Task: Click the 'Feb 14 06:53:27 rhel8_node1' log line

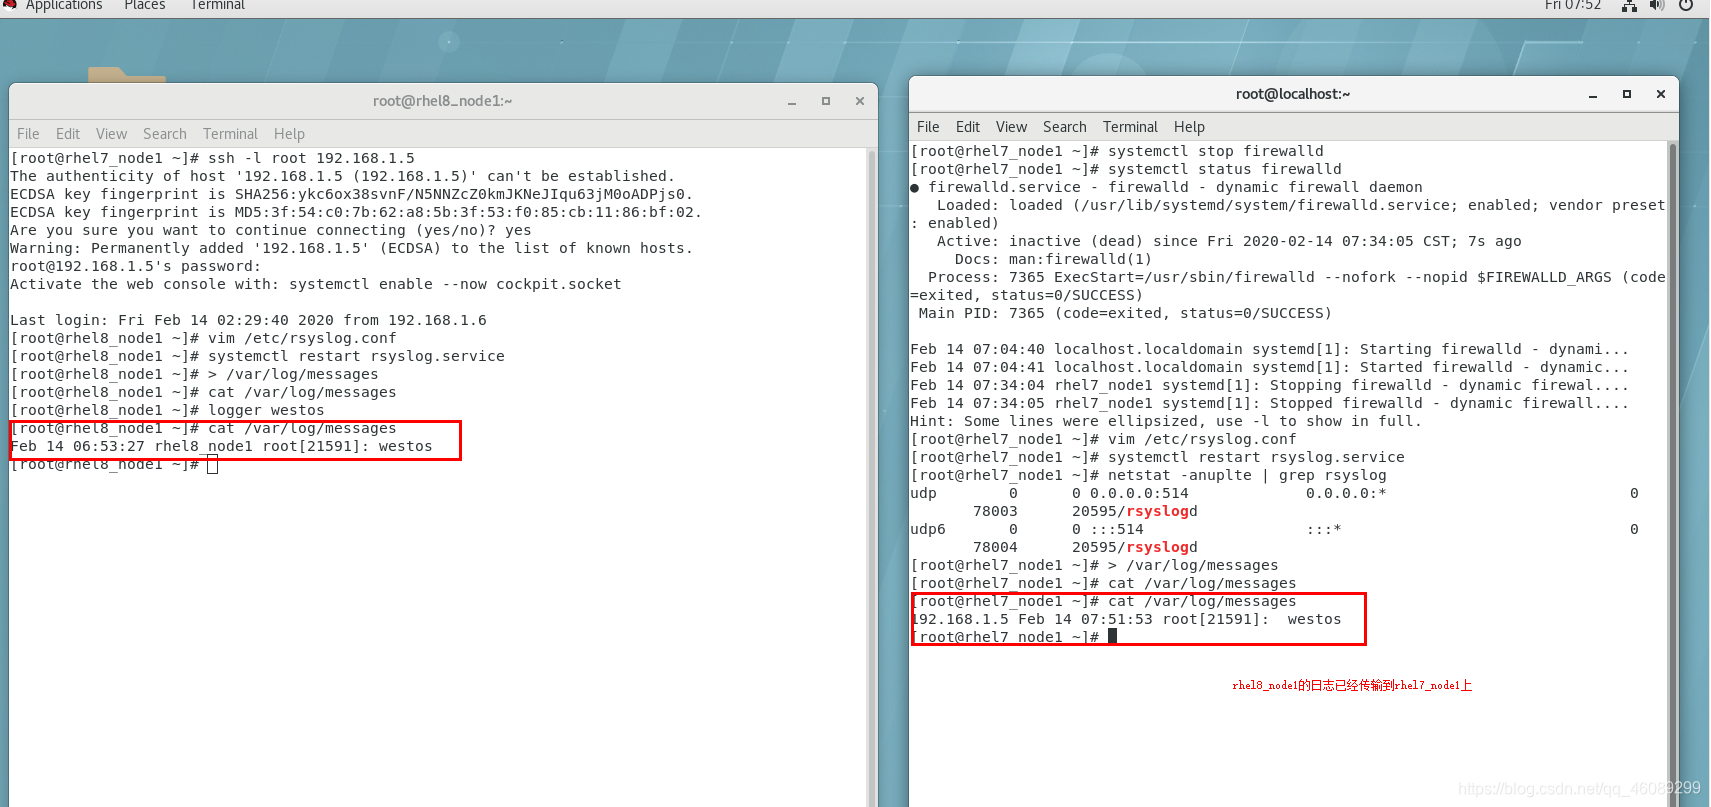Action: point(221,446)
